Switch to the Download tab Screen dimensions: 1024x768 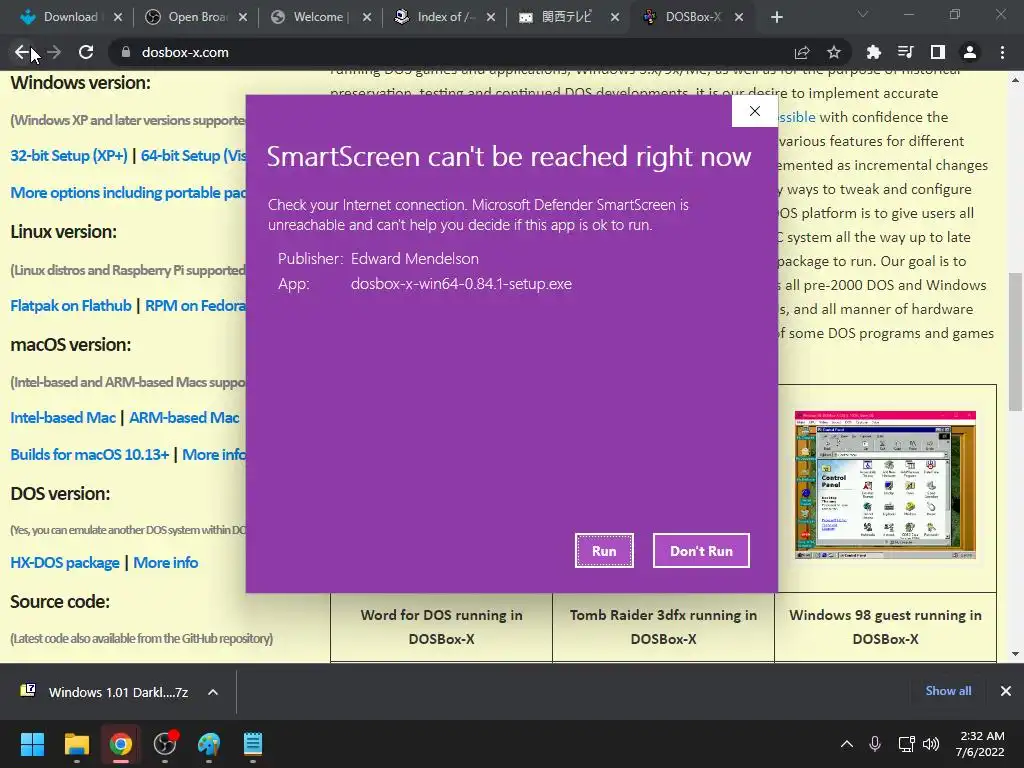click(x=69, y=17)
